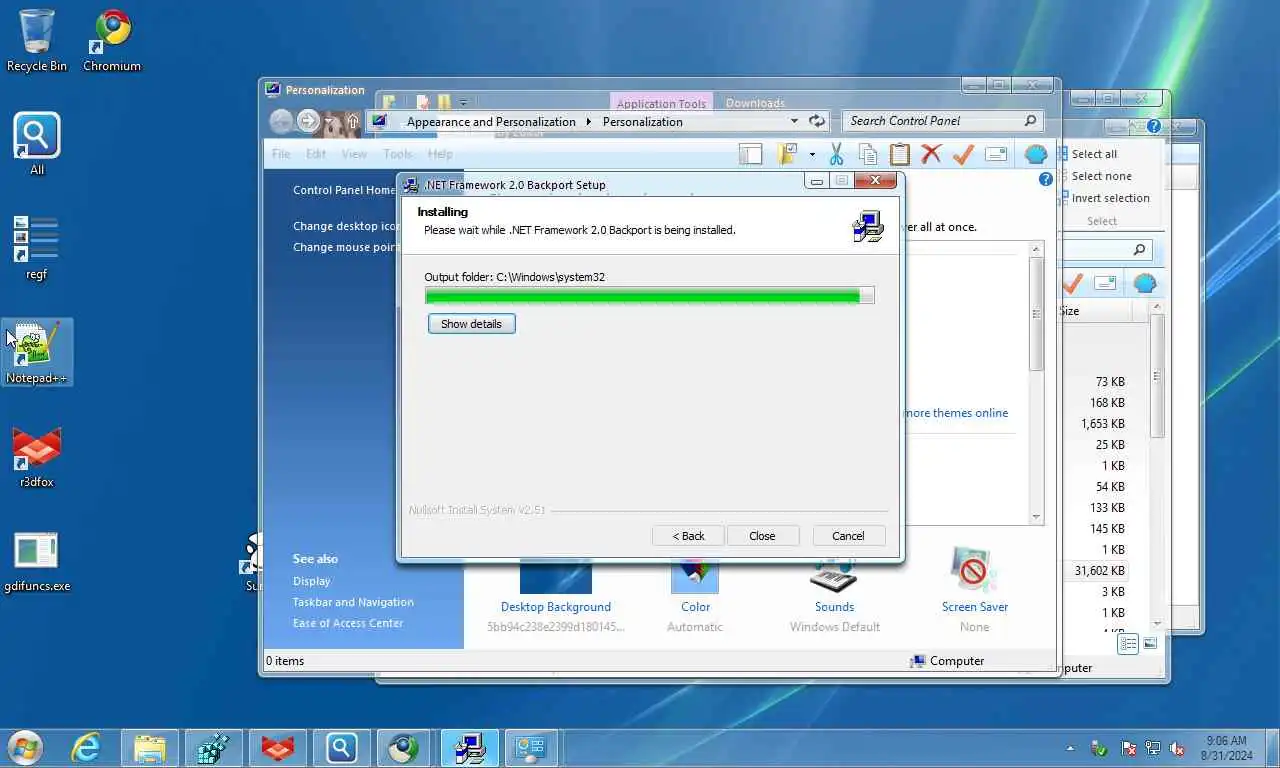Click the more themes online link
Image resolution: width=1280 pixels, height=768 pixels.
pos(956,413)
